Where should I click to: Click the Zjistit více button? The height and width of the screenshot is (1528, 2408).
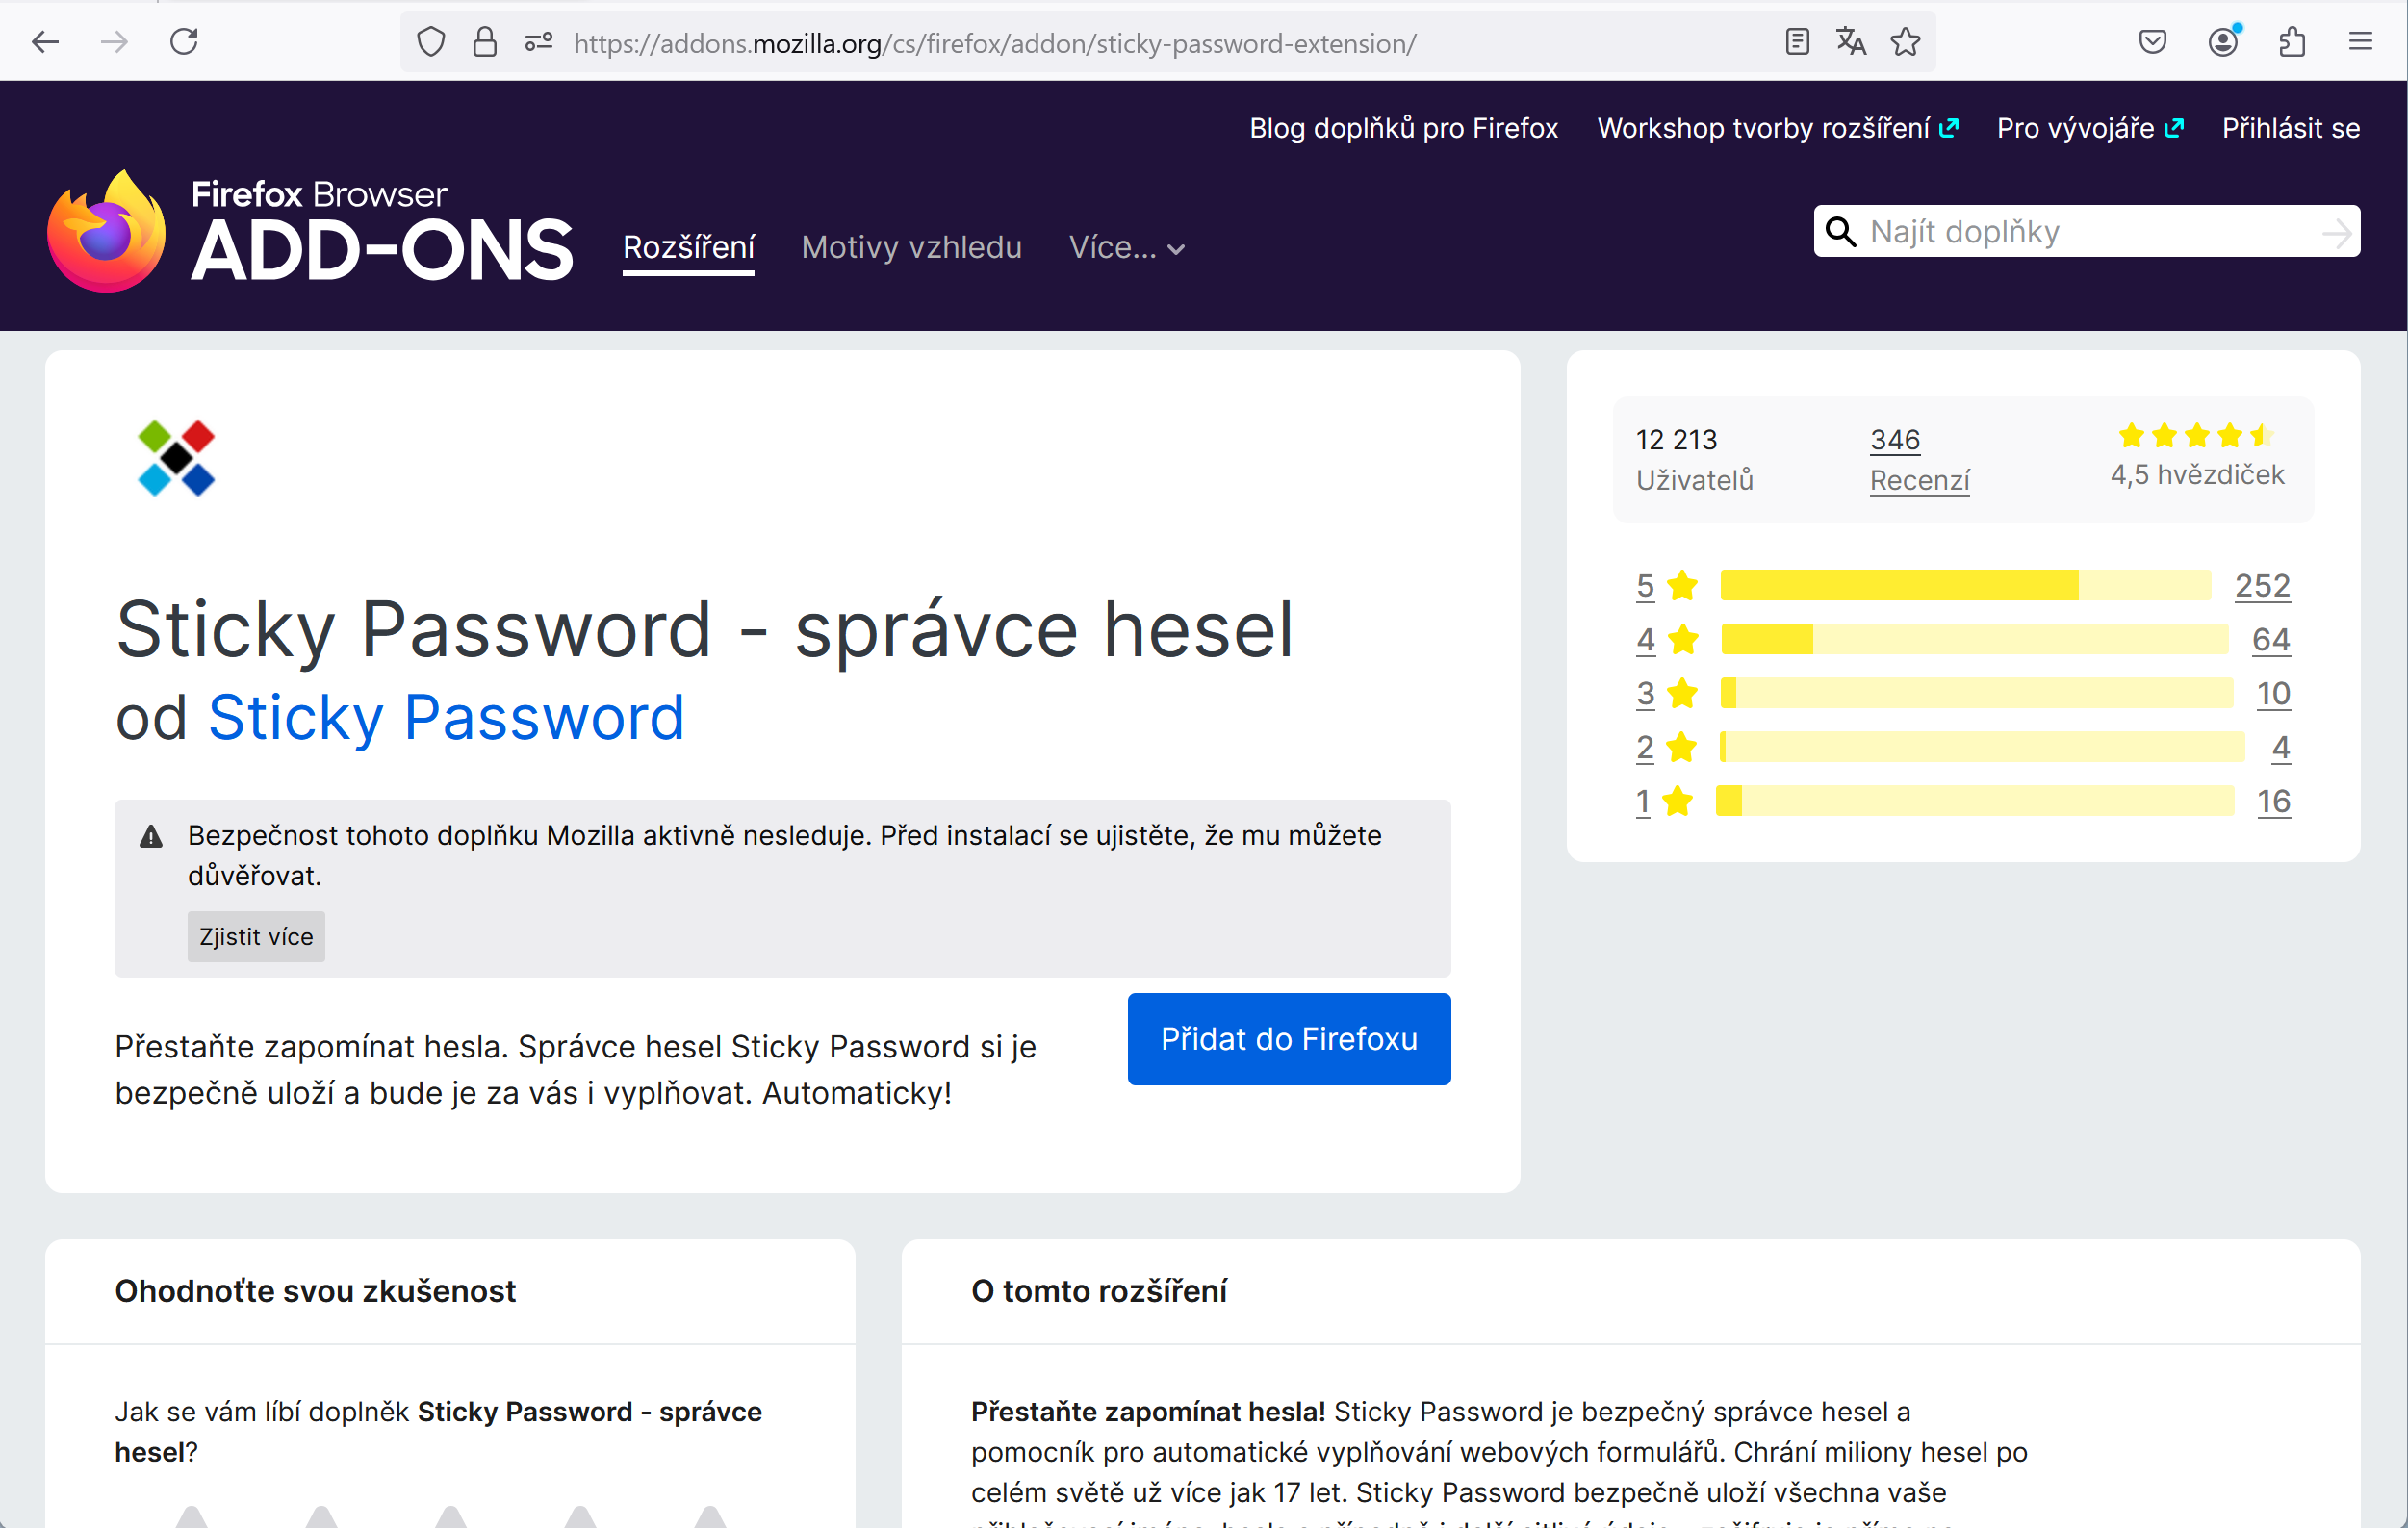[x=256, y=936]
